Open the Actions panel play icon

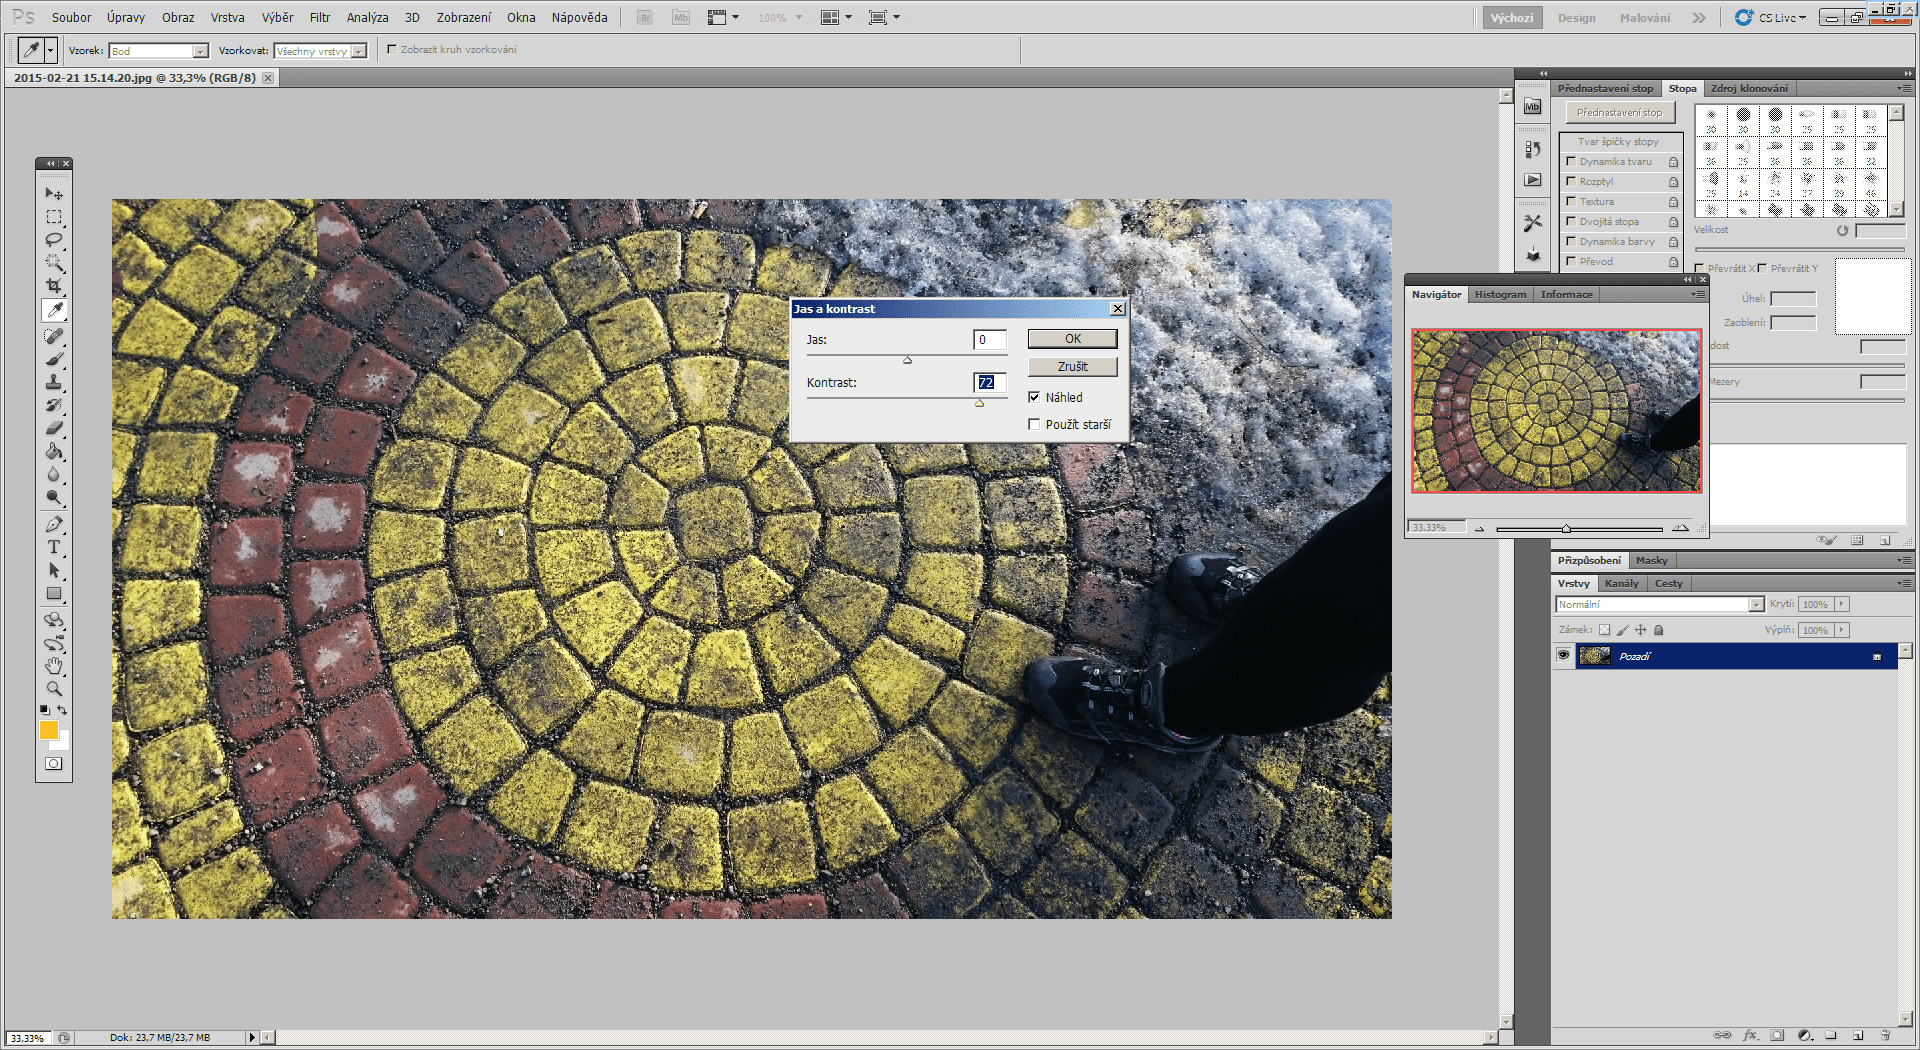1532,180
